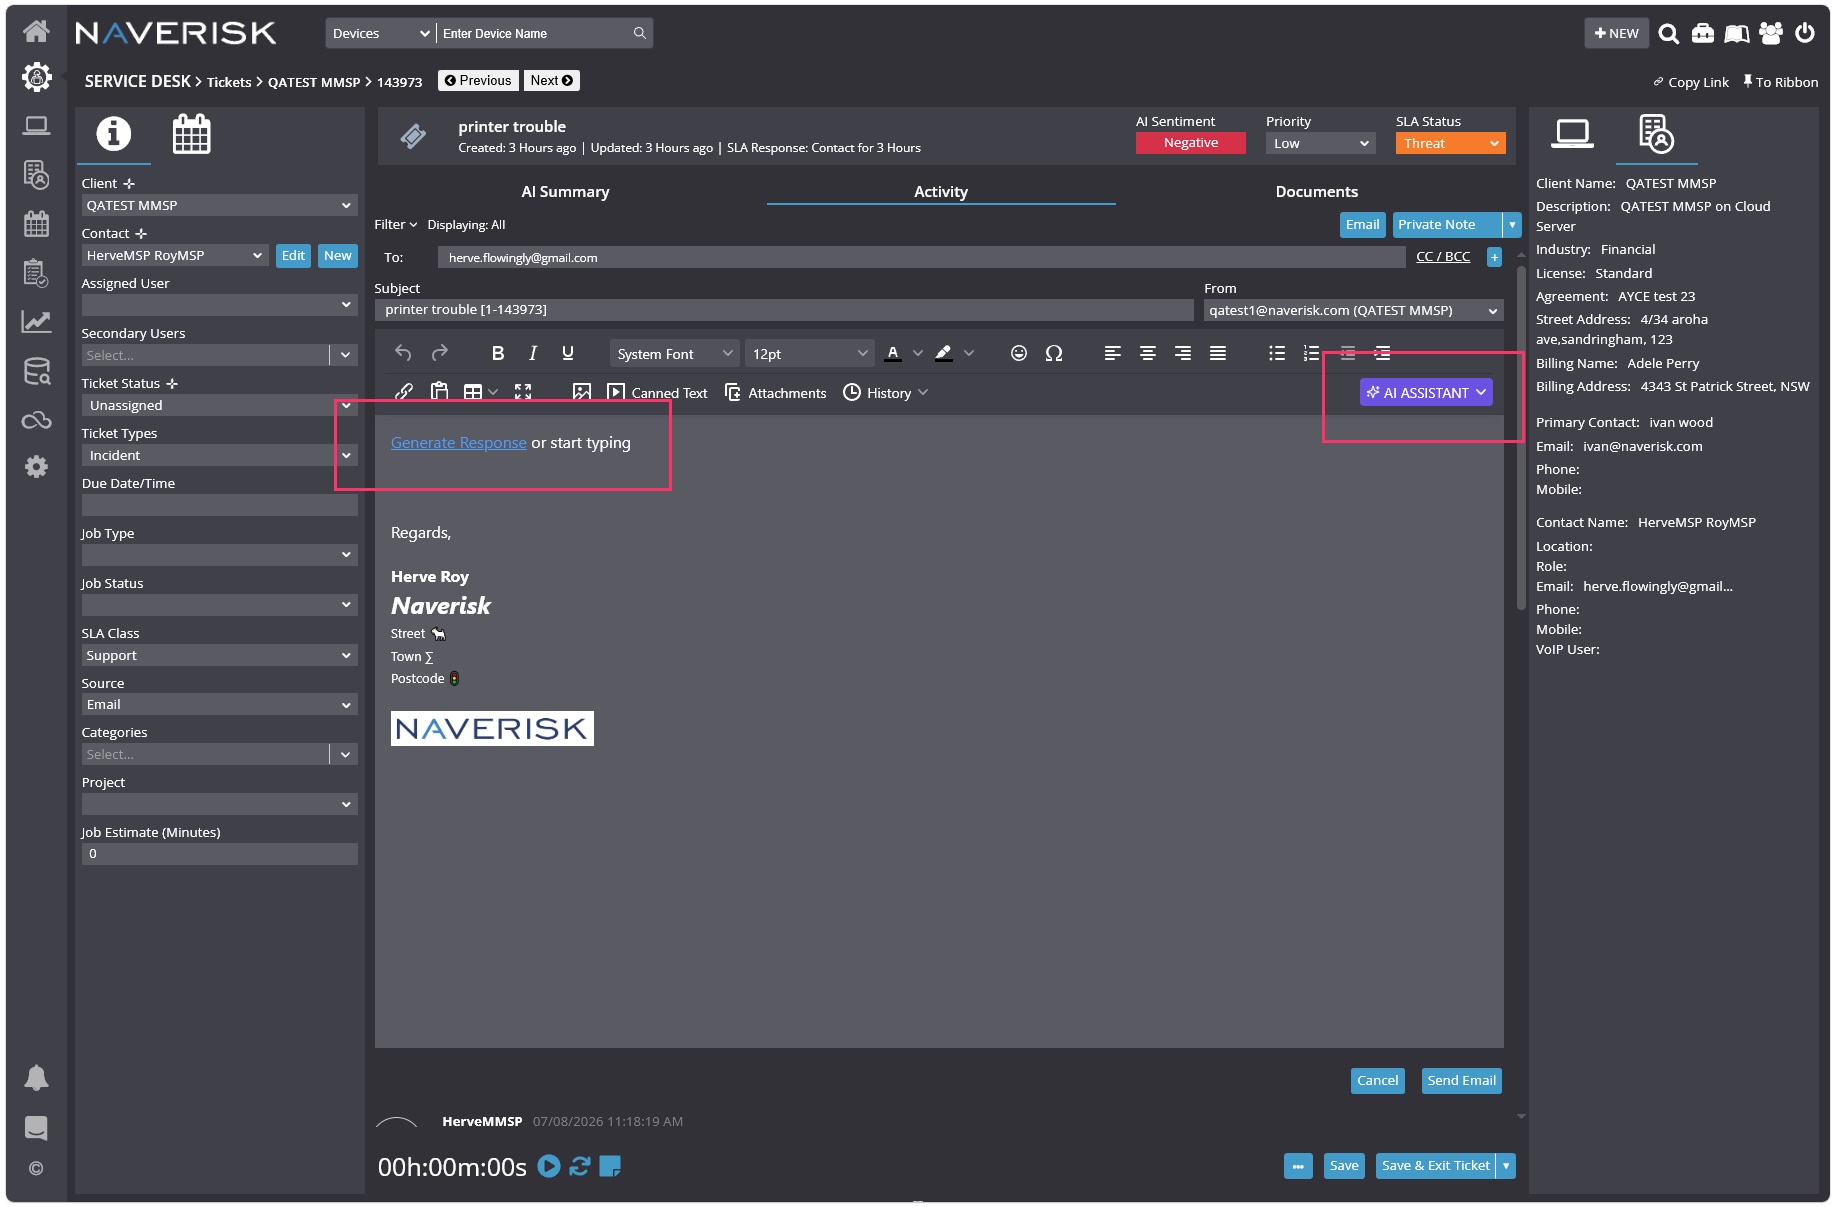Insert special character omega icon

pyautogui.click(x=1054, y=353)
